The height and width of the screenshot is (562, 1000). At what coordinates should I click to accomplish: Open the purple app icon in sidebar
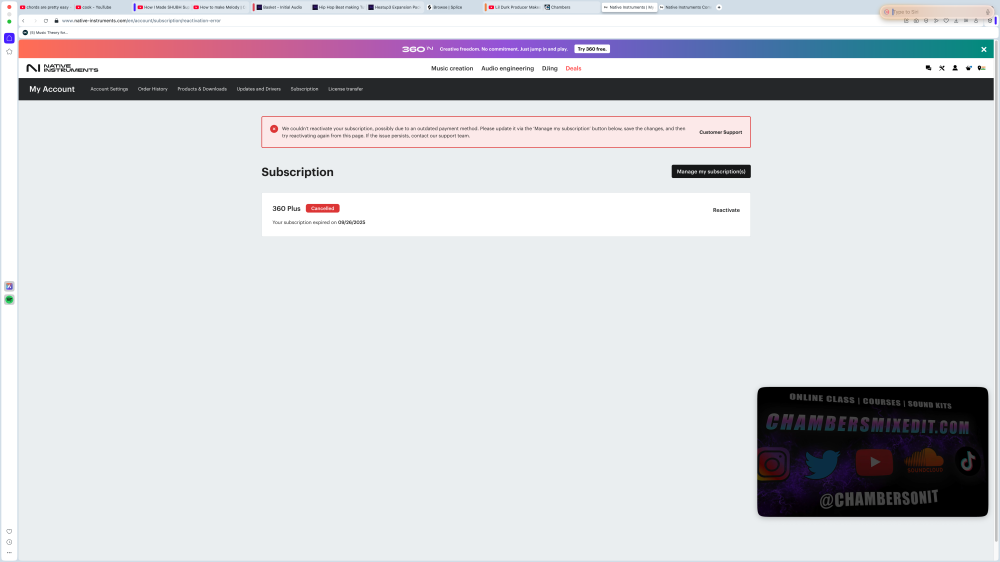pyautogui.click(x=9, y=286)
